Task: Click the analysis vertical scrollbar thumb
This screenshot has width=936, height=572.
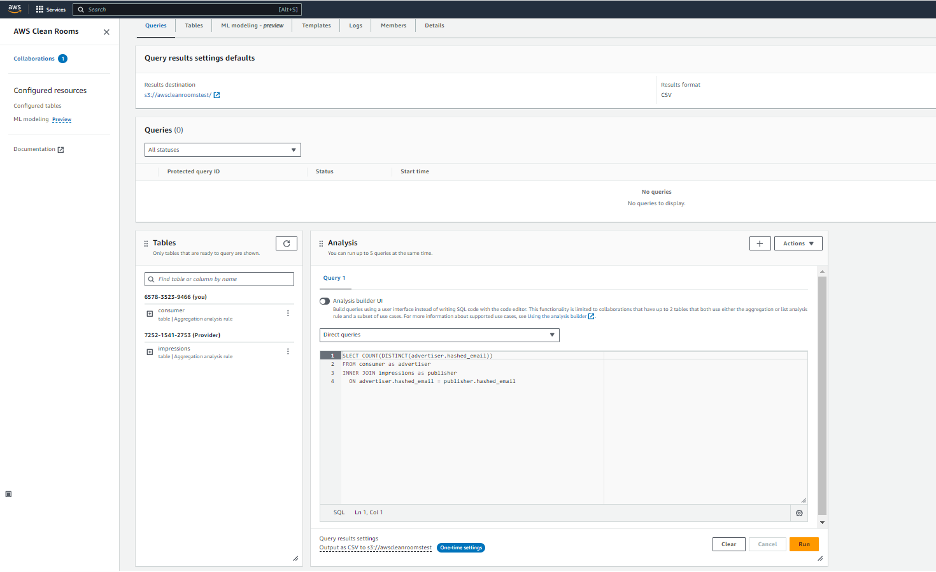Action: click(x=822, y=395)
